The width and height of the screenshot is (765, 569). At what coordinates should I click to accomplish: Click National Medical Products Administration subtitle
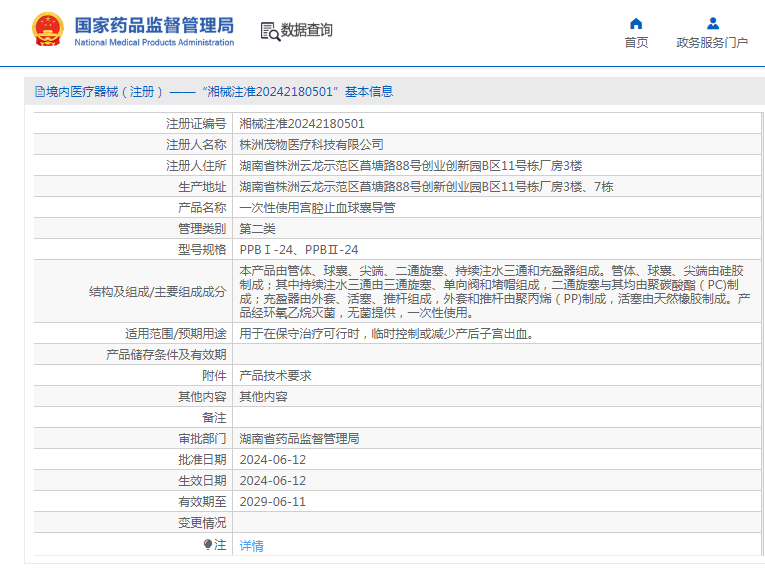(154, 42)
